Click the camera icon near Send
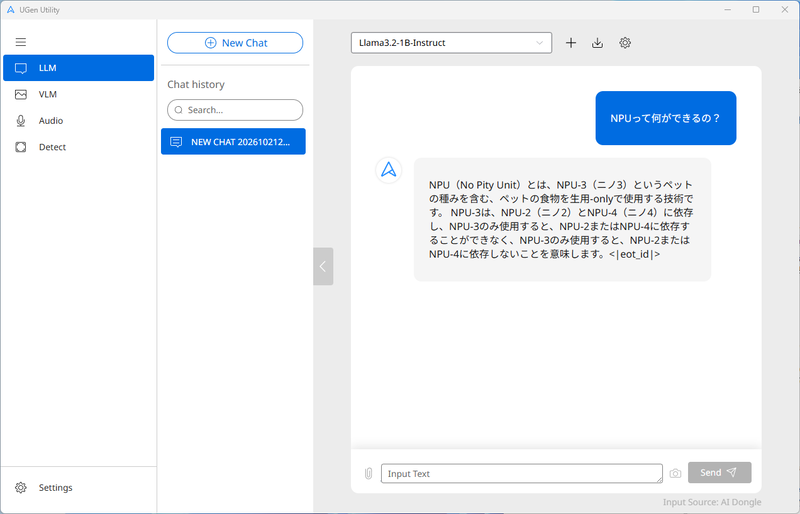The image size is (800, 514). [x=675, y=474]
